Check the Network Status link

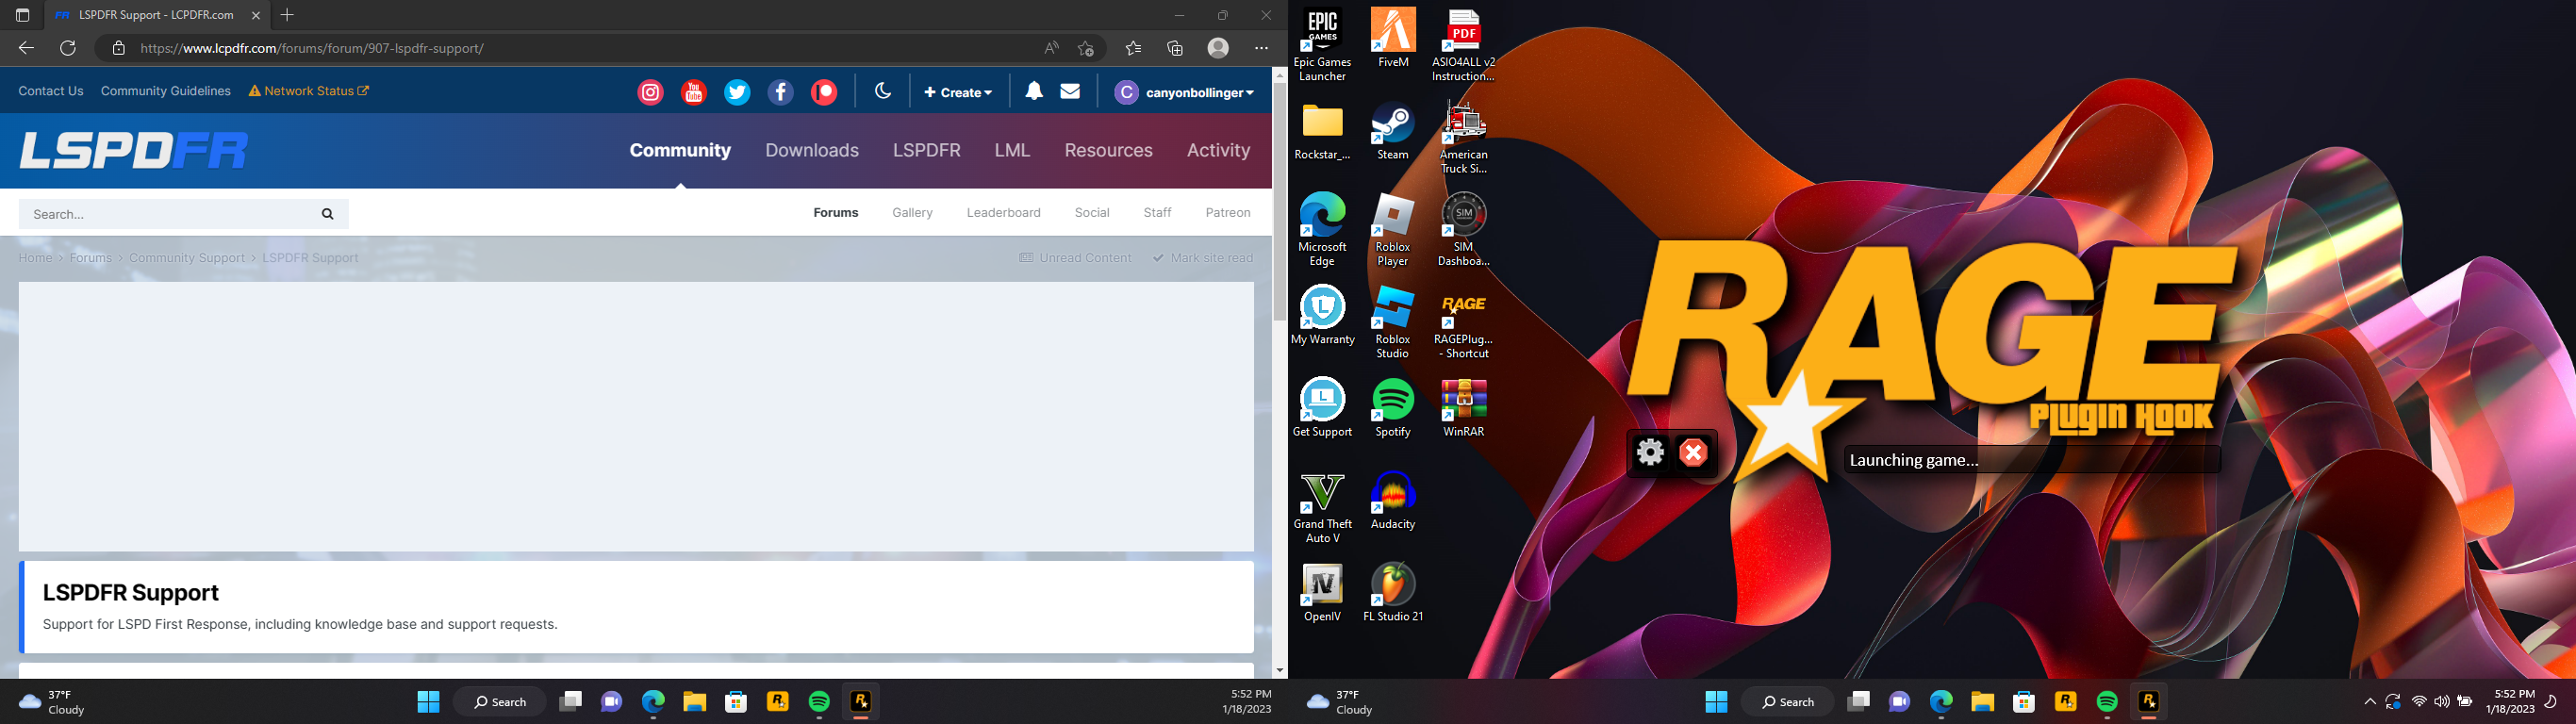309,91
